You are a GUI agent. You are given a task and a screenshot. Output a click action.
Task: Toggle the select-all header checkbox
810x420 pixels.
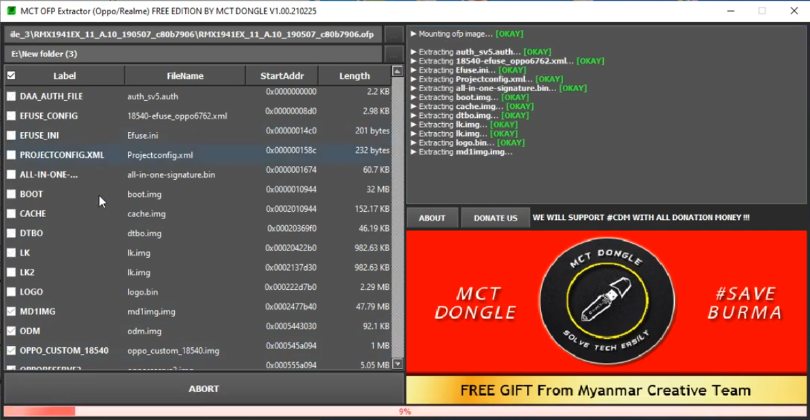[x=11, y=75]
